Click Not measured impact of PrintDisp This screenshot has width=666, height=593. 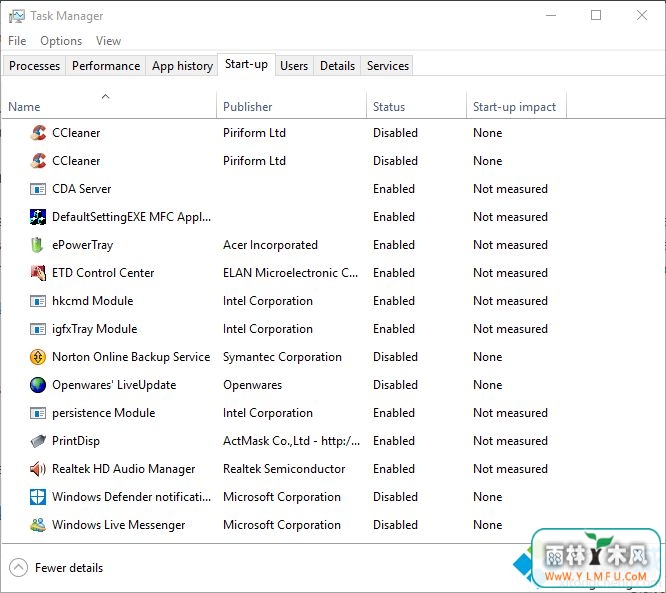pos(510,441)
